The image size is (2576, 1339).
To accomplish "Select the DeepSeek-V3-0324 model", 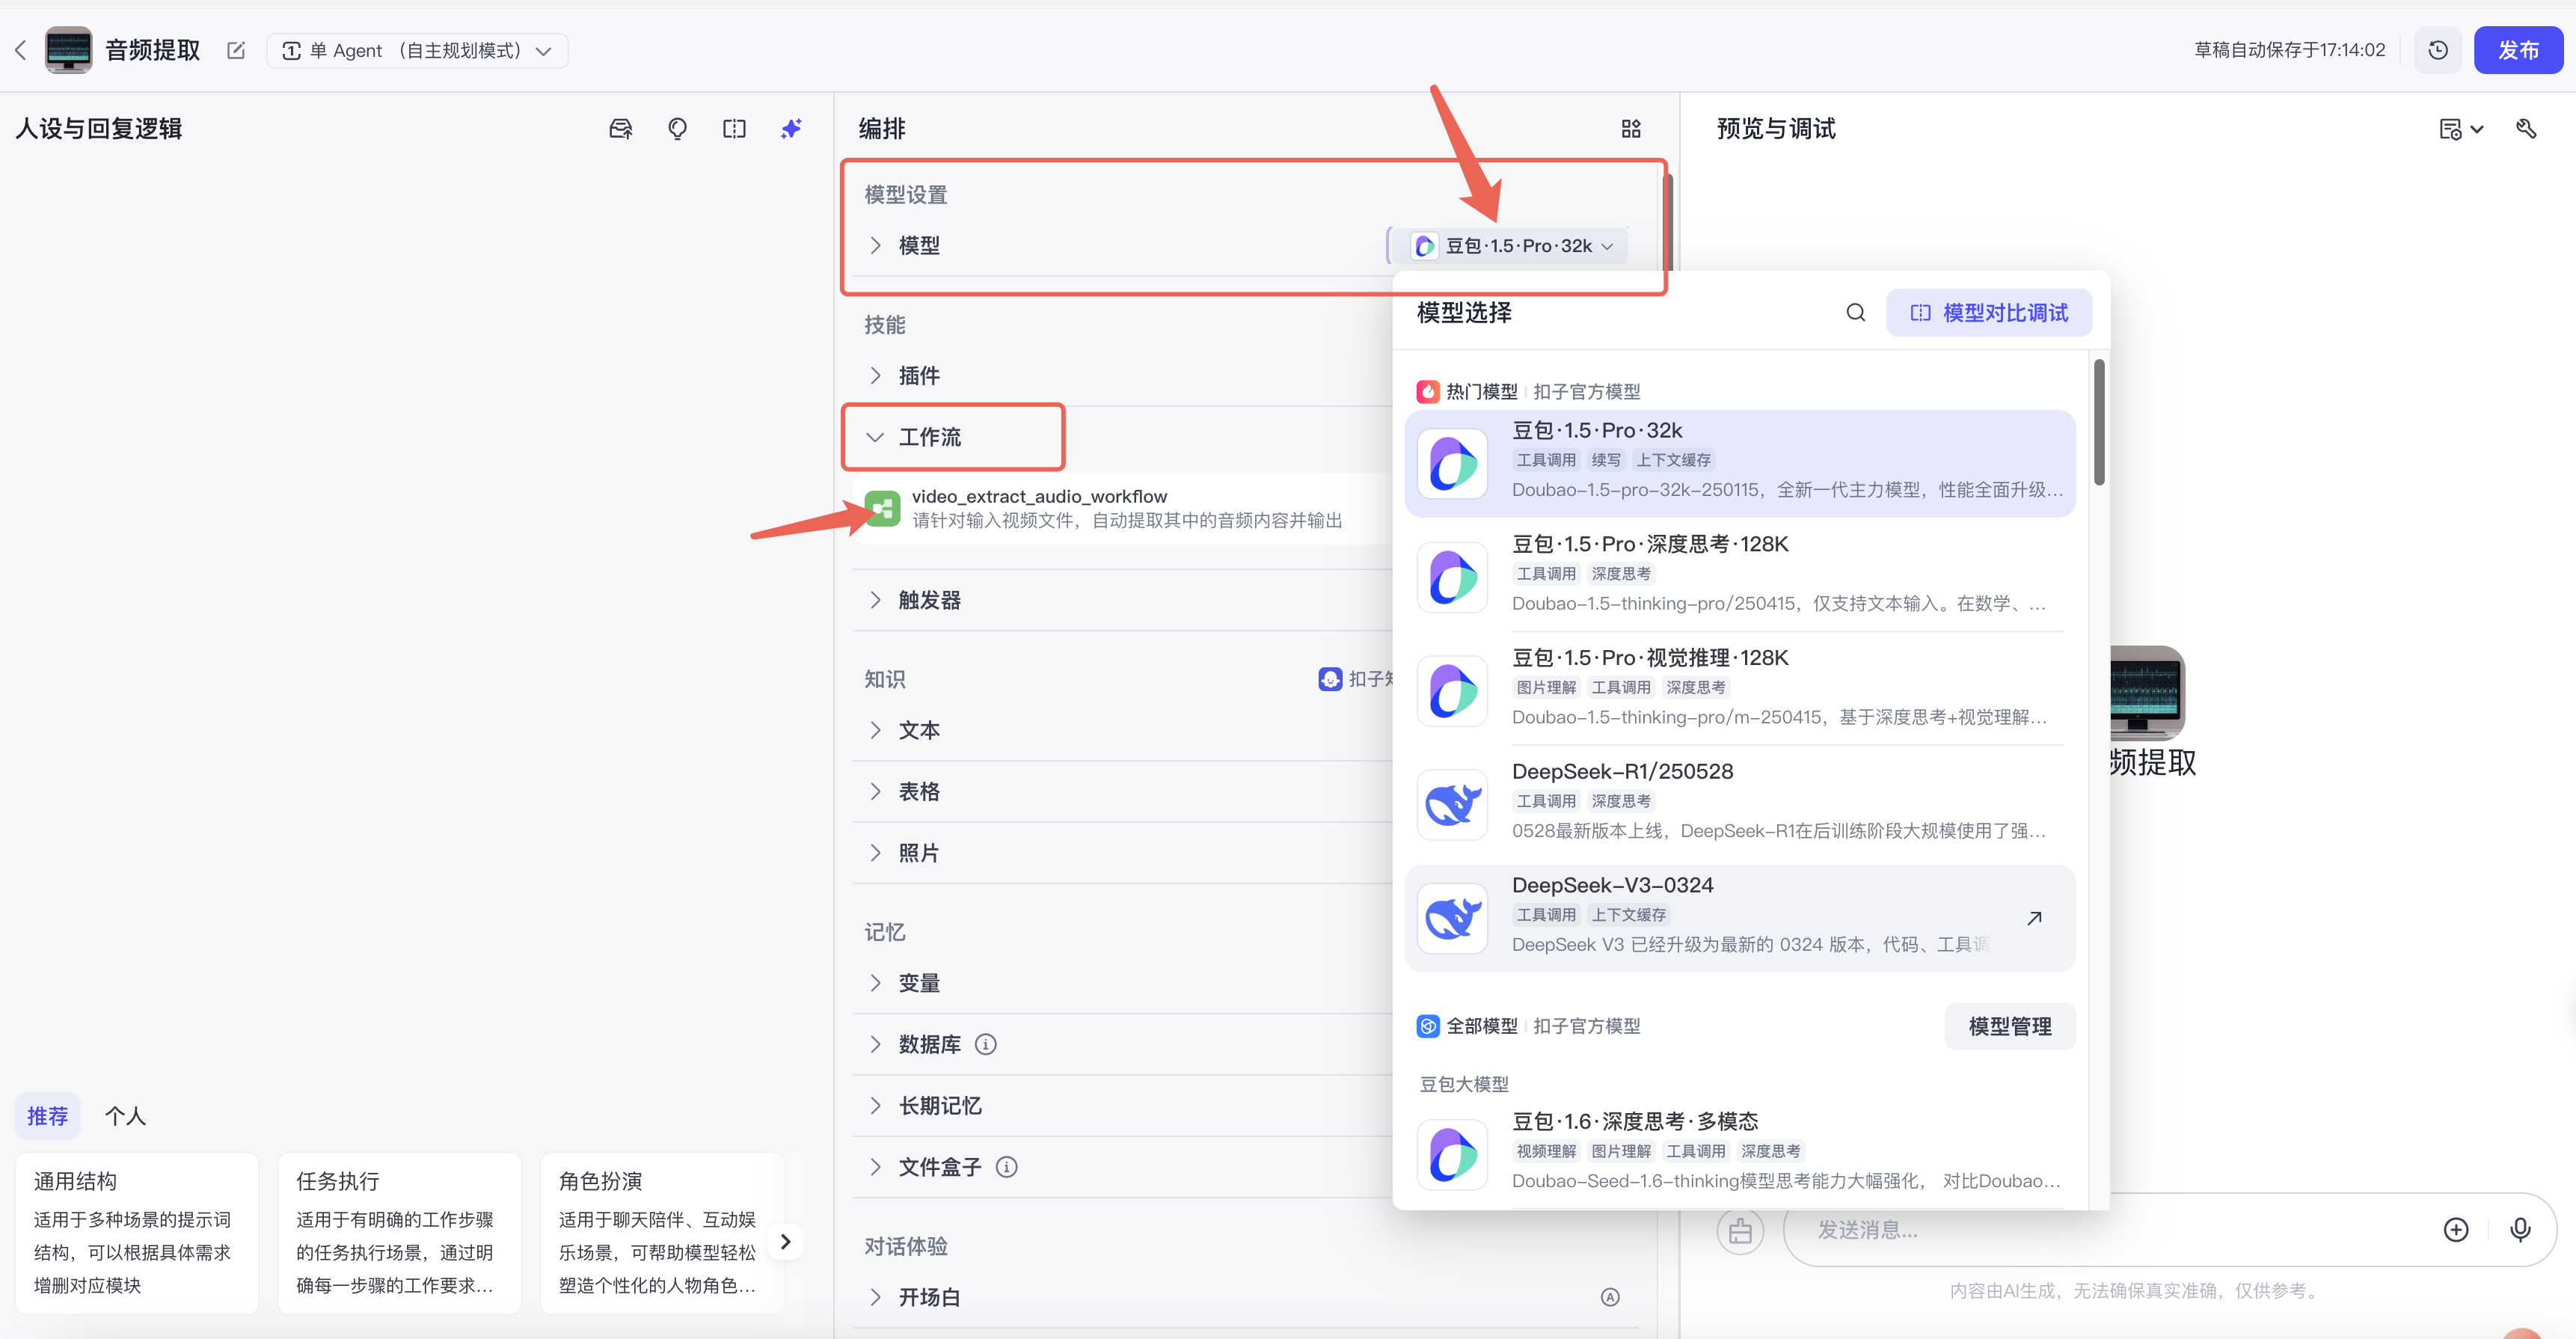I will pyautogui.click(x=1740, y=918).
